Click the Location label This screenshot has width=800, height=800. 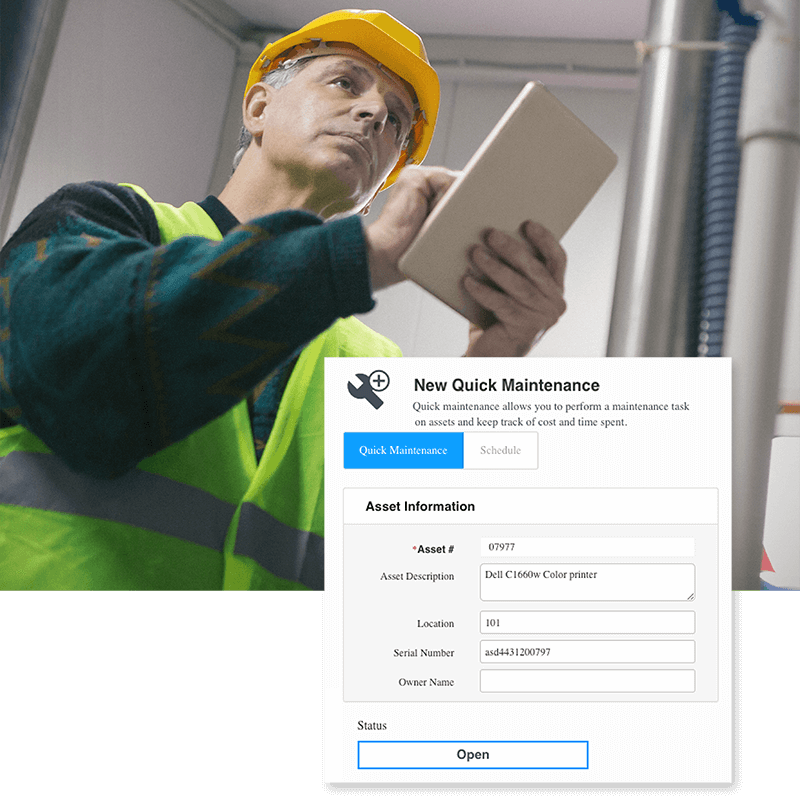click(435, 624)
